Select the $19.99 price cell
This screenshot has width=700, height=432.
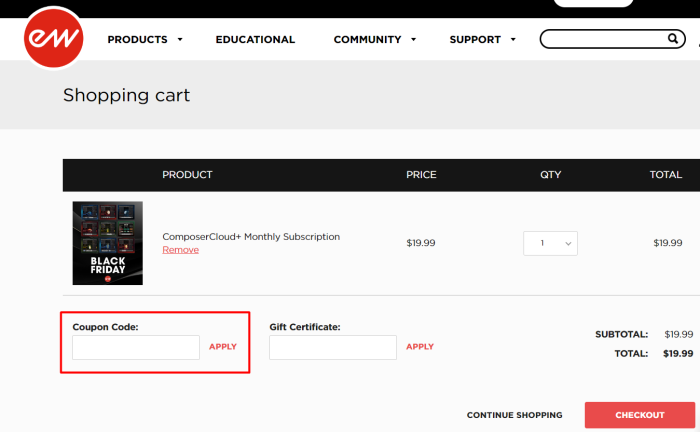(x=421, y=243)
